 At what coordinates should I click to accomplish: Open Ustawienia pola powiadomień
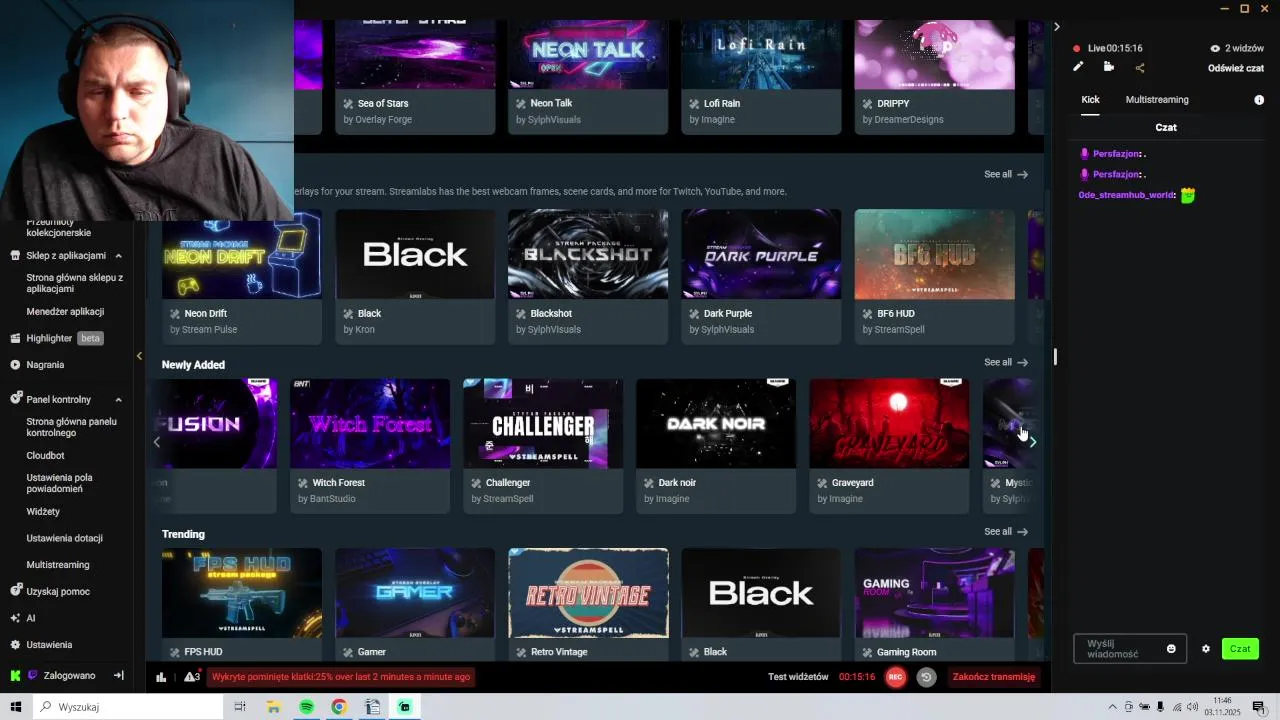60,483
